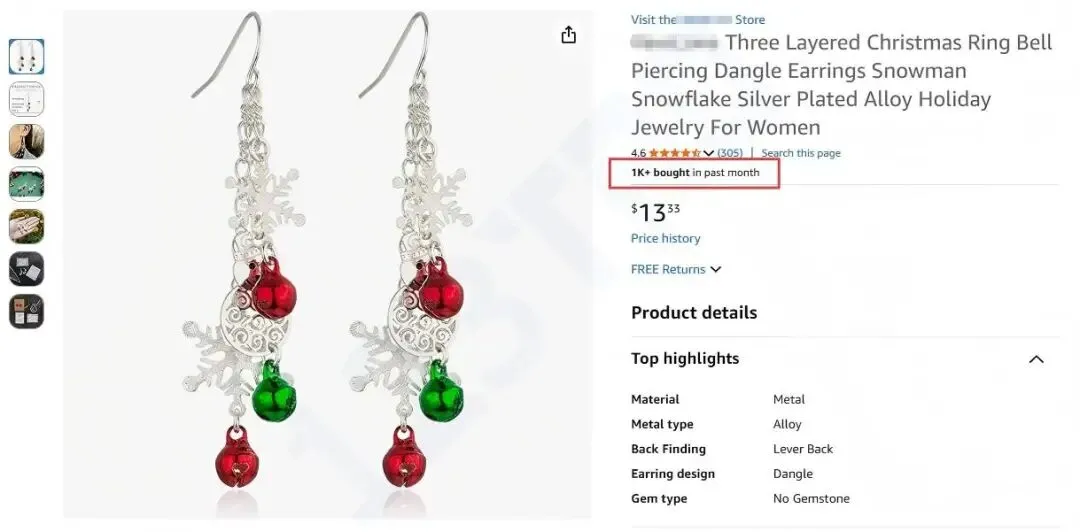Expand the rating dropdown chevron
1080x532 pixels.
point(709,153)
